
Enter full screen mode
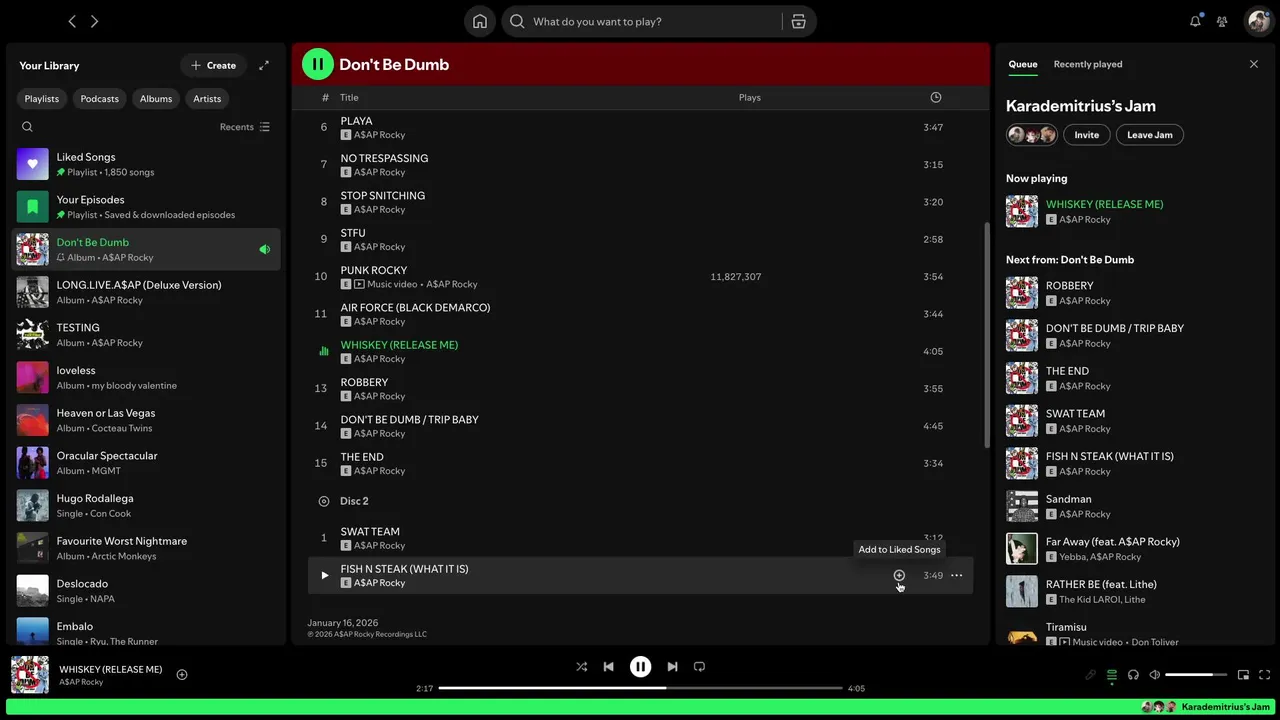point(1264,675)
